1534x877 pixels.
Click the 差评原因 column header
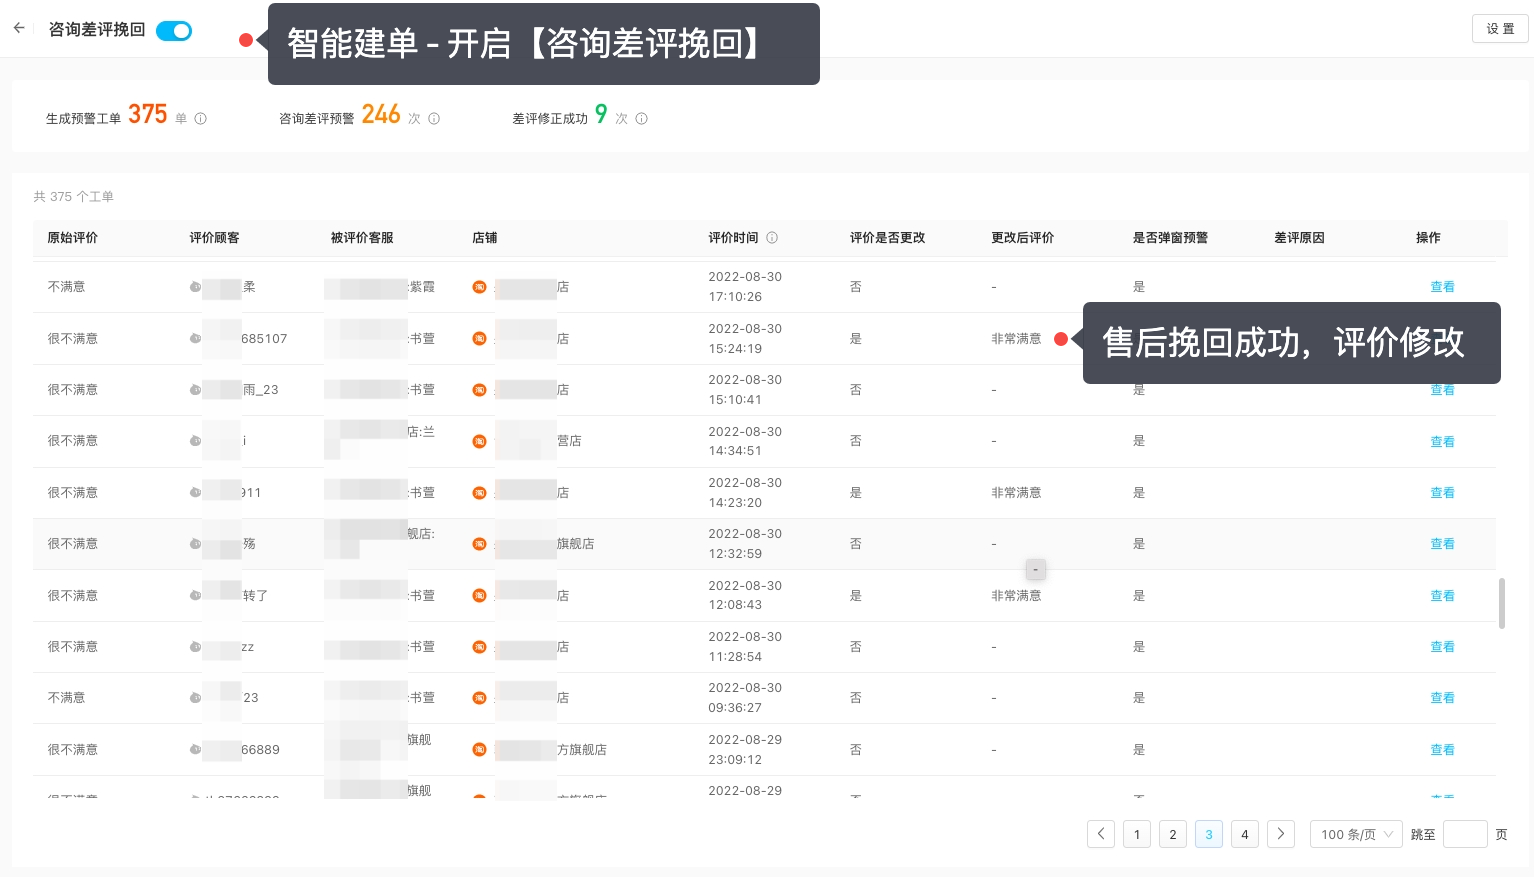pos(1300,238)
